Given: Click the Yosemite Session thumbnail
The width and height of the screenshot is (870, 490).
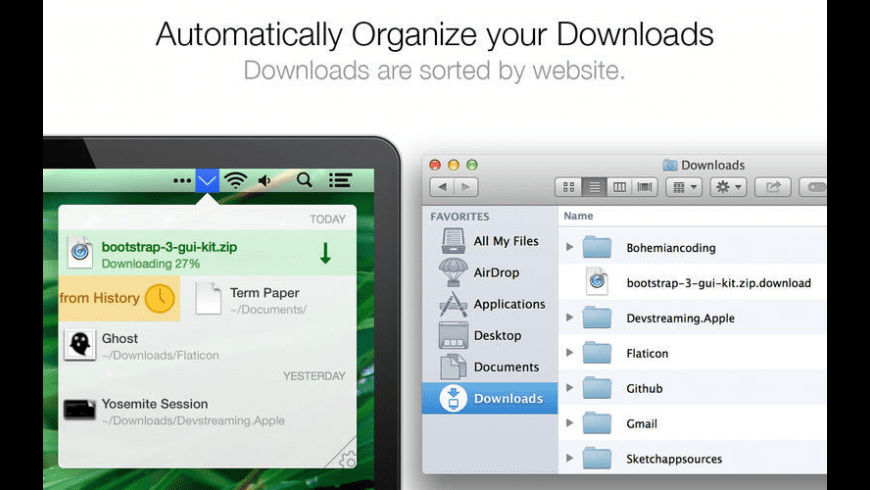Looking at the screenshot, I should 80,410.
